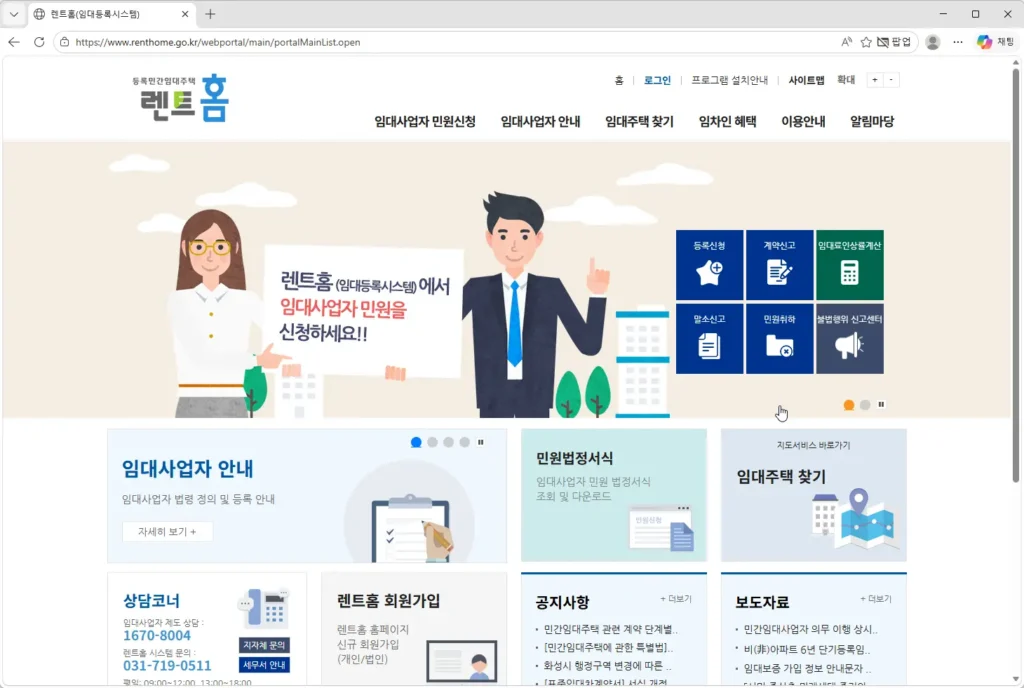Open press item 비(非)아파트 6년 단기등록임

coord(807,649)
